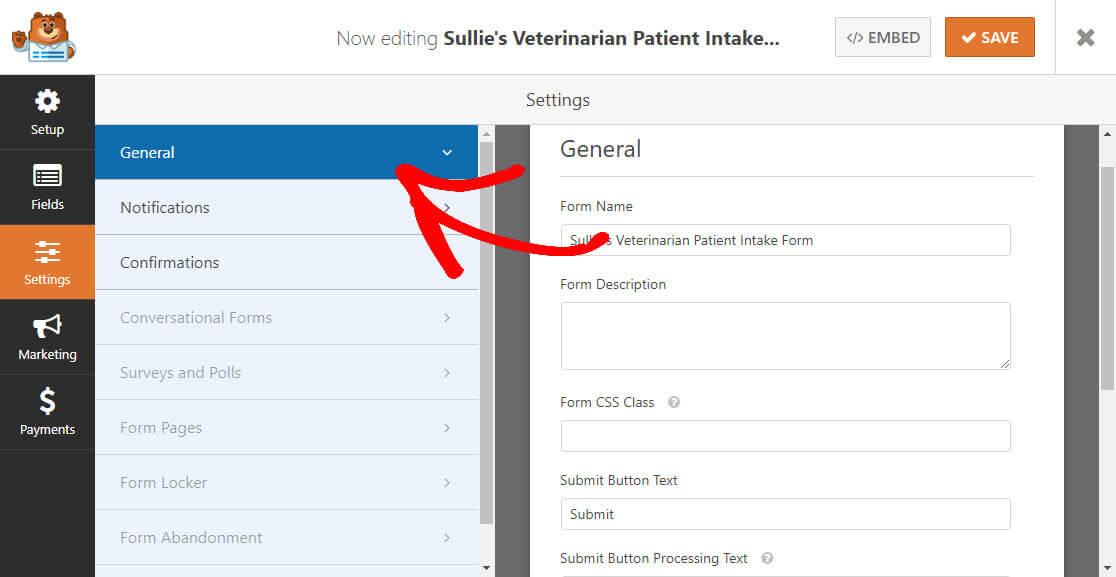Click inside the Form Description text area

[785, 336]
